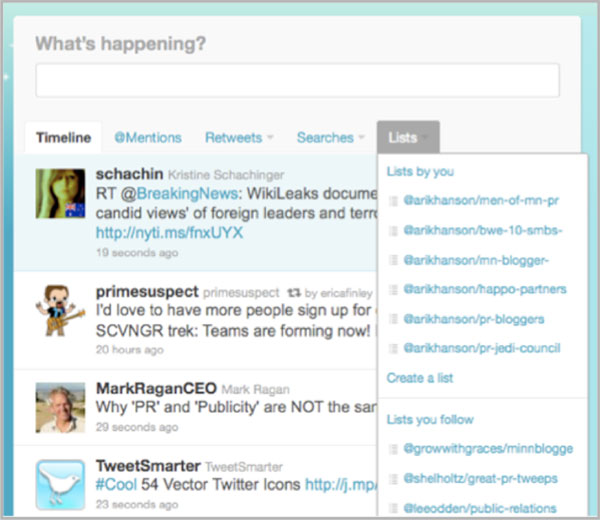The width and height of the screenshot is (600, 520).
Task: Open the http://j.mp link in TweetSmarter tweet
Action: click(x=341, y=485)
